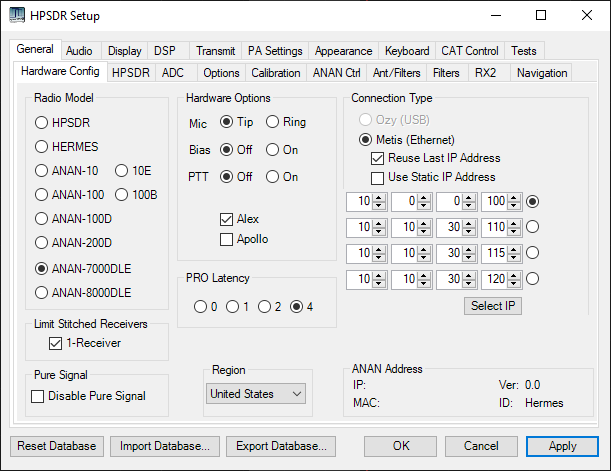
Task: Enable the Apollo hardware option
Action: [226, 239]
